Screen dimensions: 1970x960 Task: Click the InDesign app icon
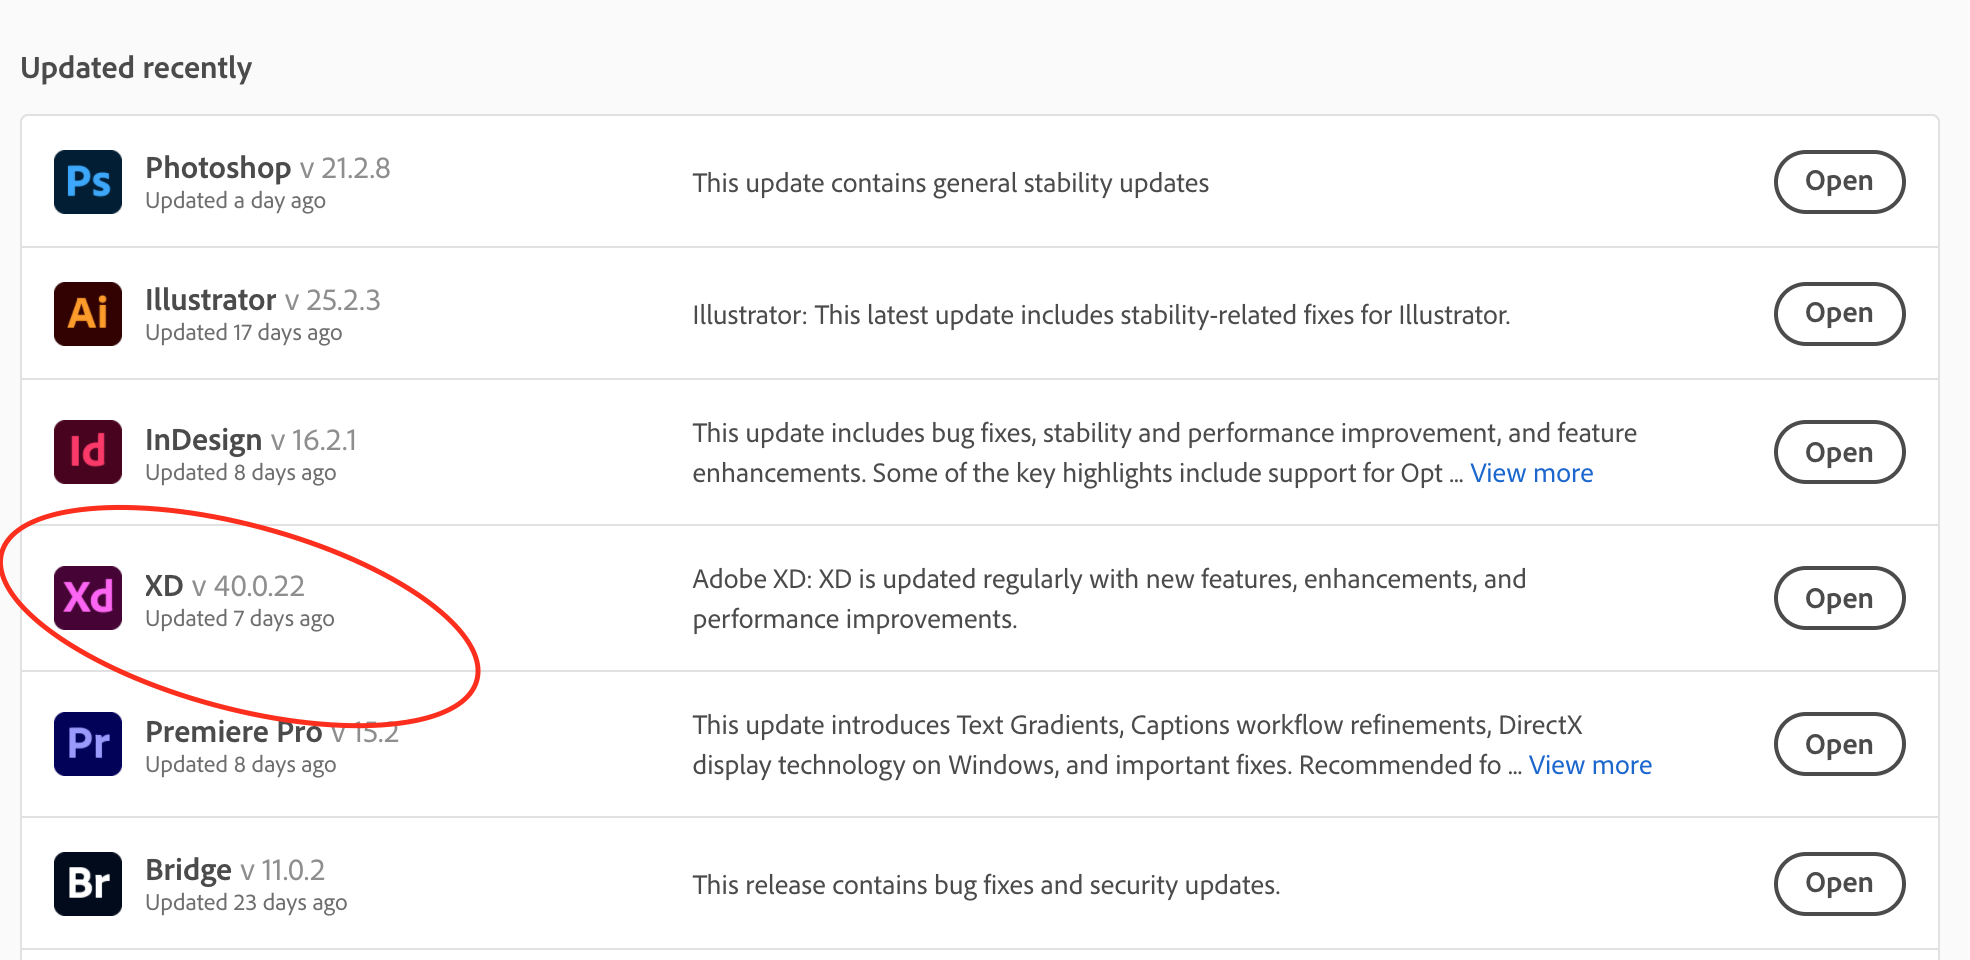pos(88,452)
